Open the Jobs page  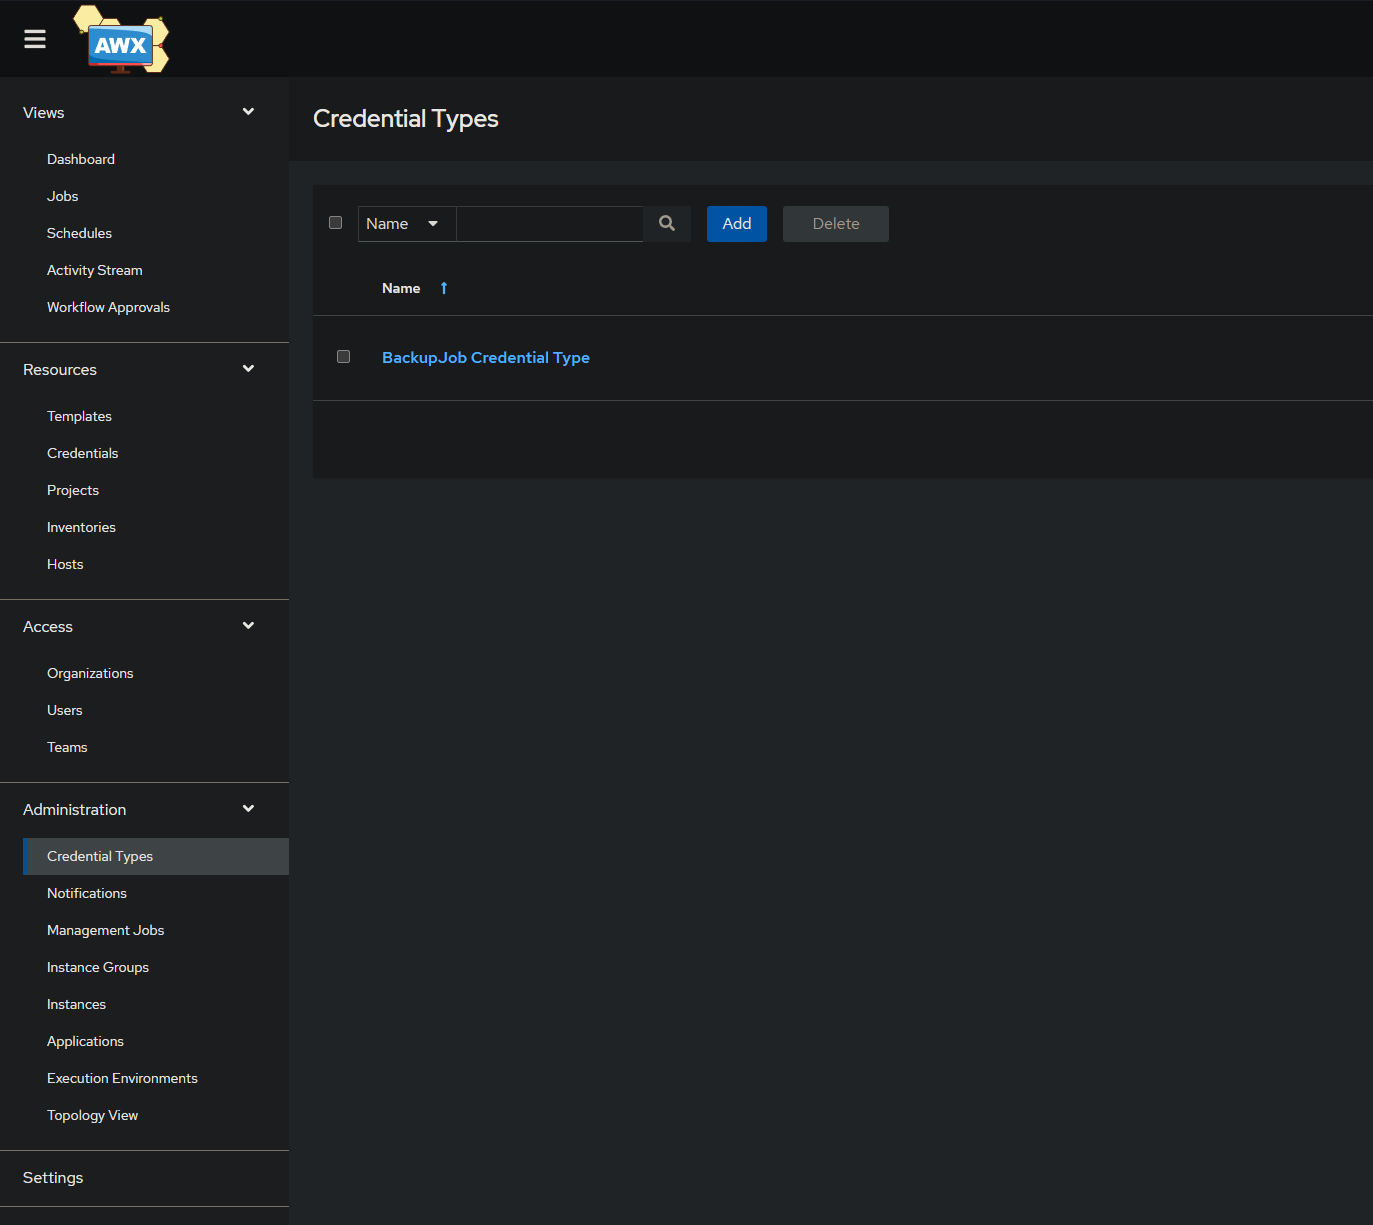[x=63, y=196]
